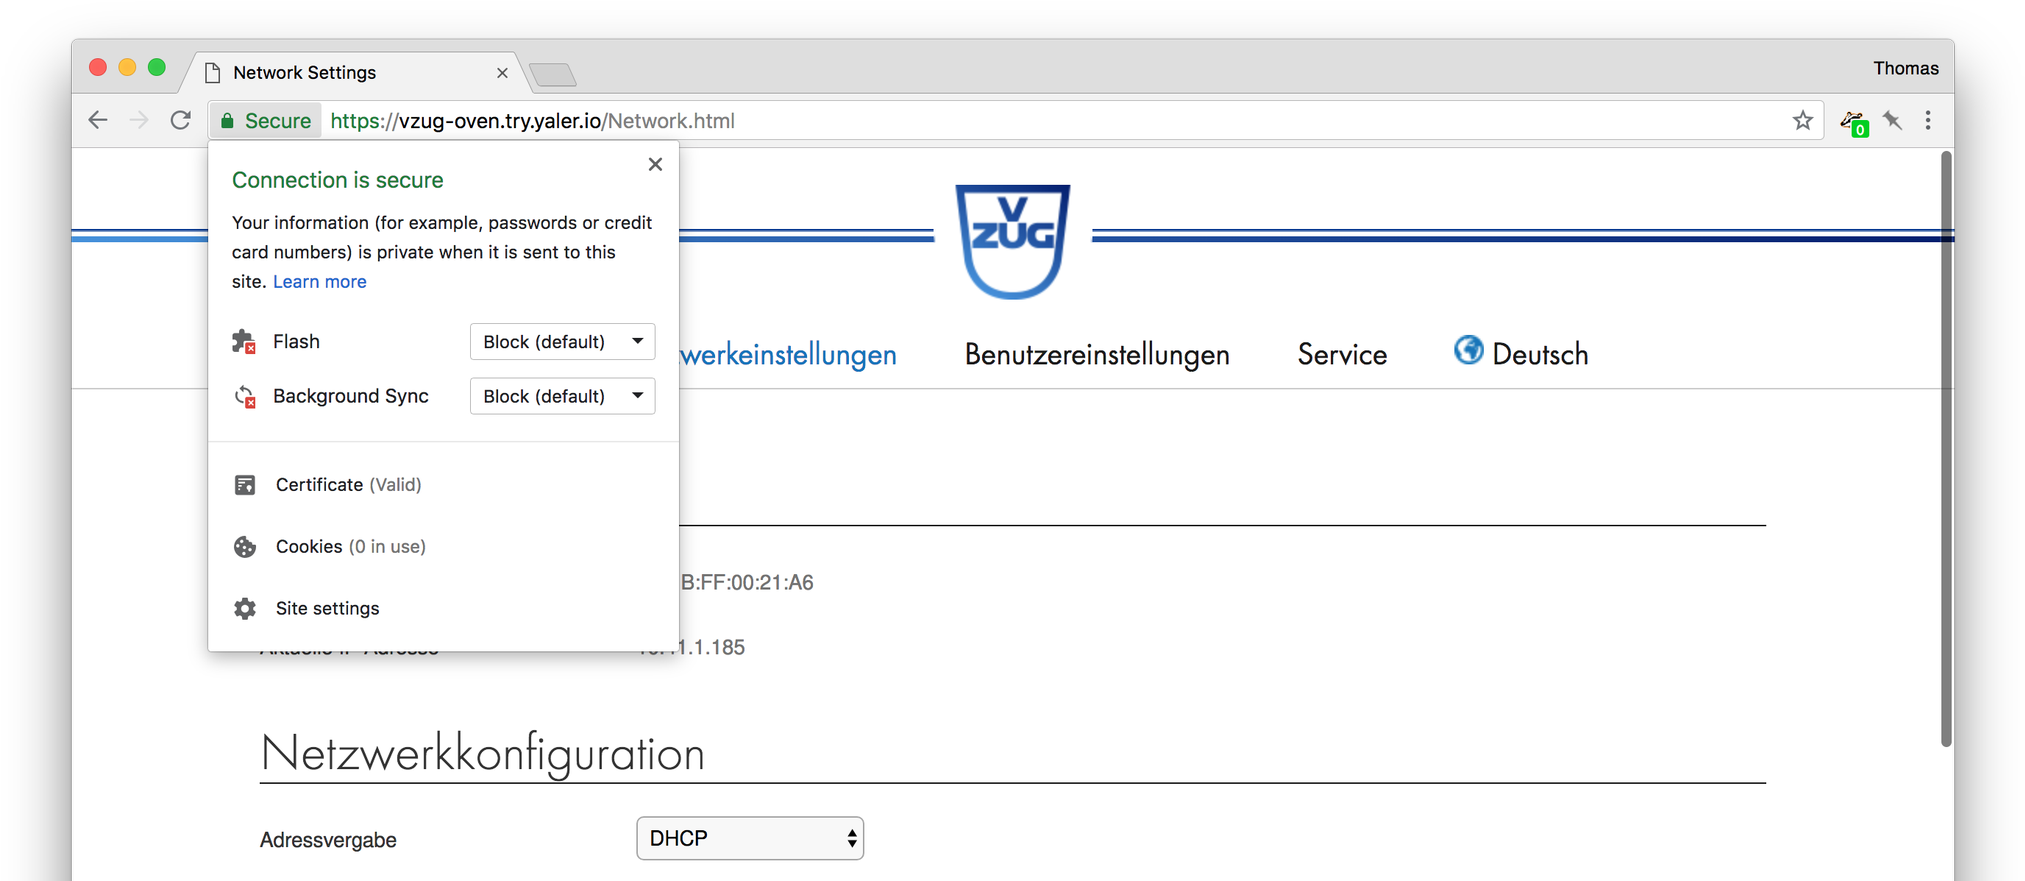Close the site info popup
Image resolution: width=2025 pixels, height=881 pixels.
[x=655, y=164]
